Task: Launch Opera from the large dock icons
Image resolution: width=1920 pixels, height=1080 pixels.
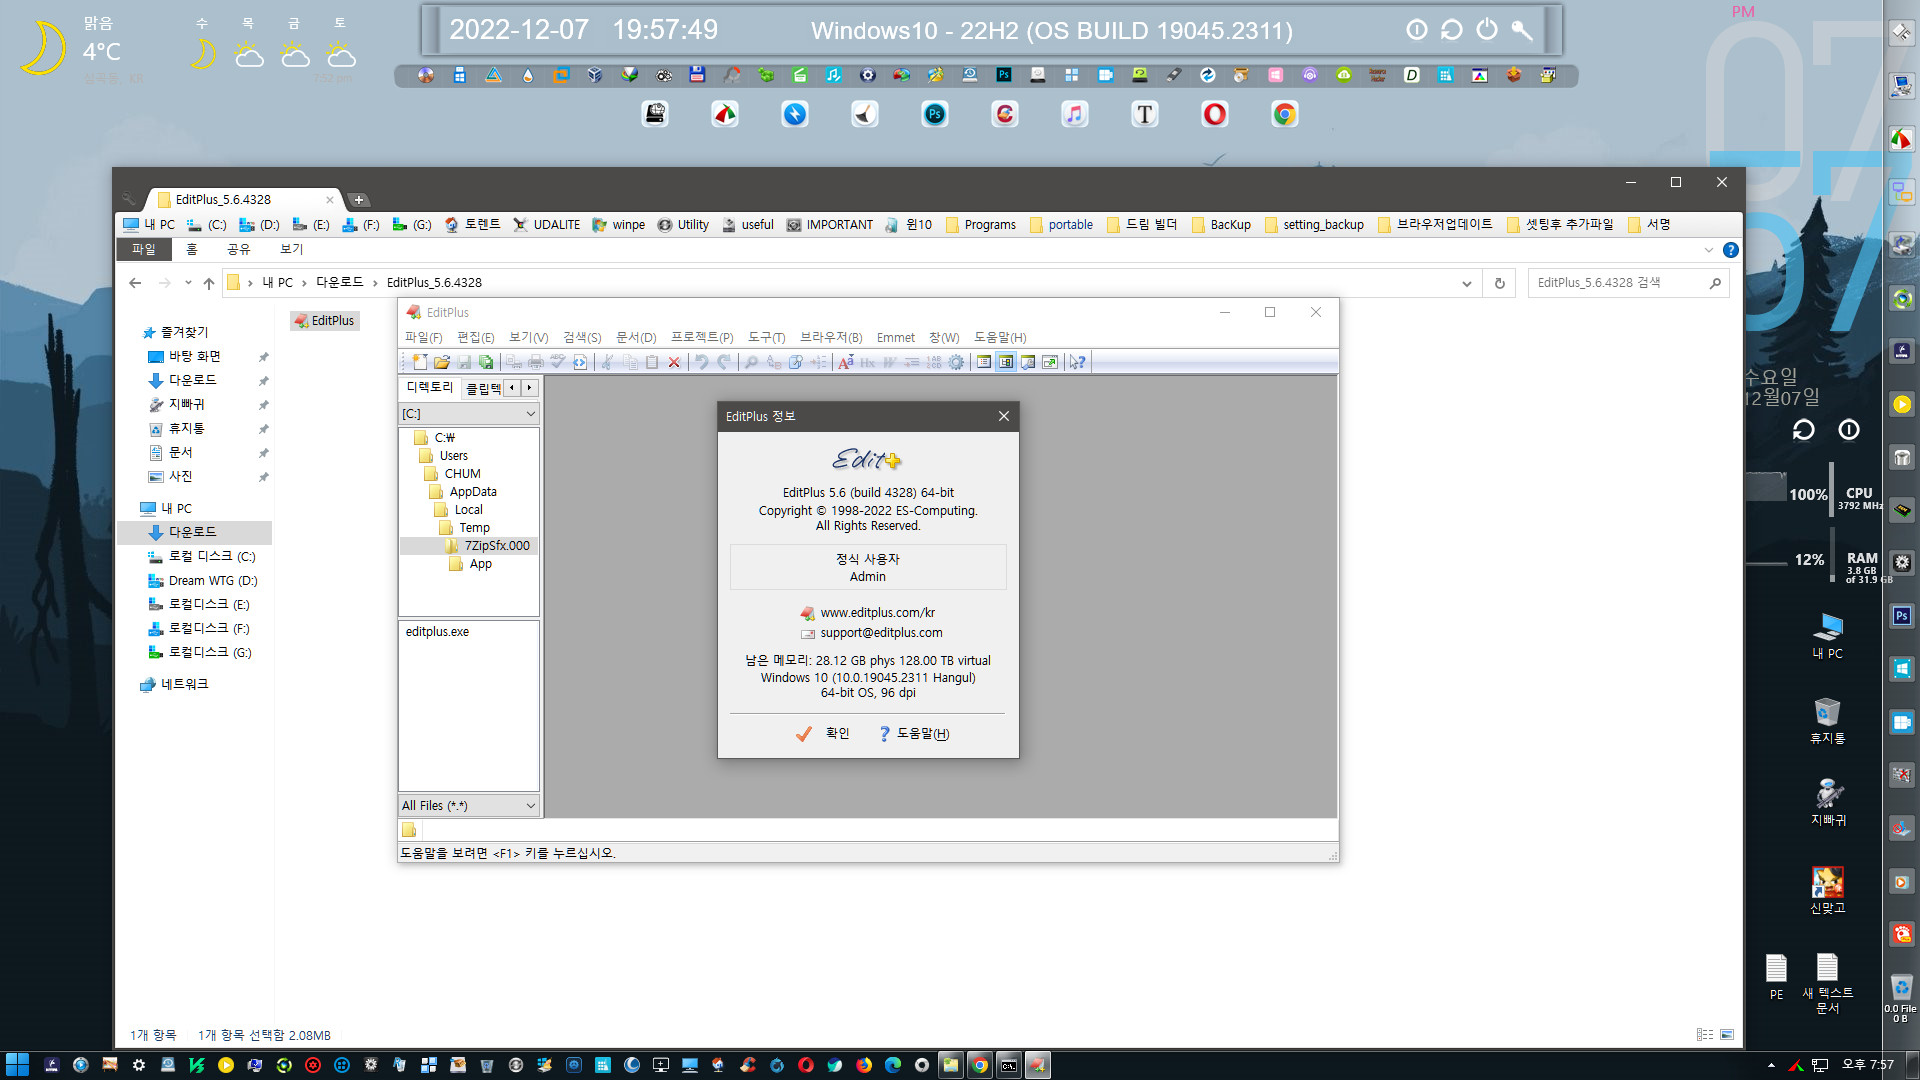Action: tap(1215, 114)
